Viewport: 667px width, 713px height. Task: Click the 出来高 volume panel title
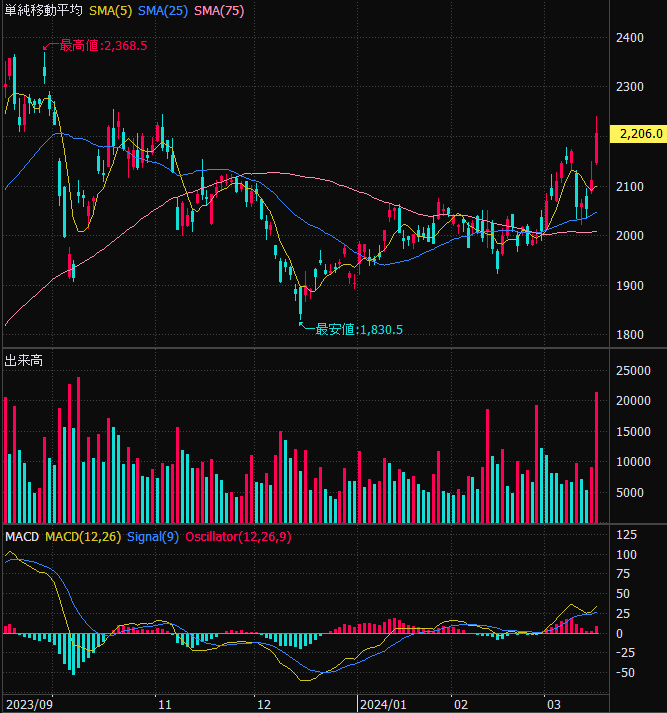(x=24, y=361)
